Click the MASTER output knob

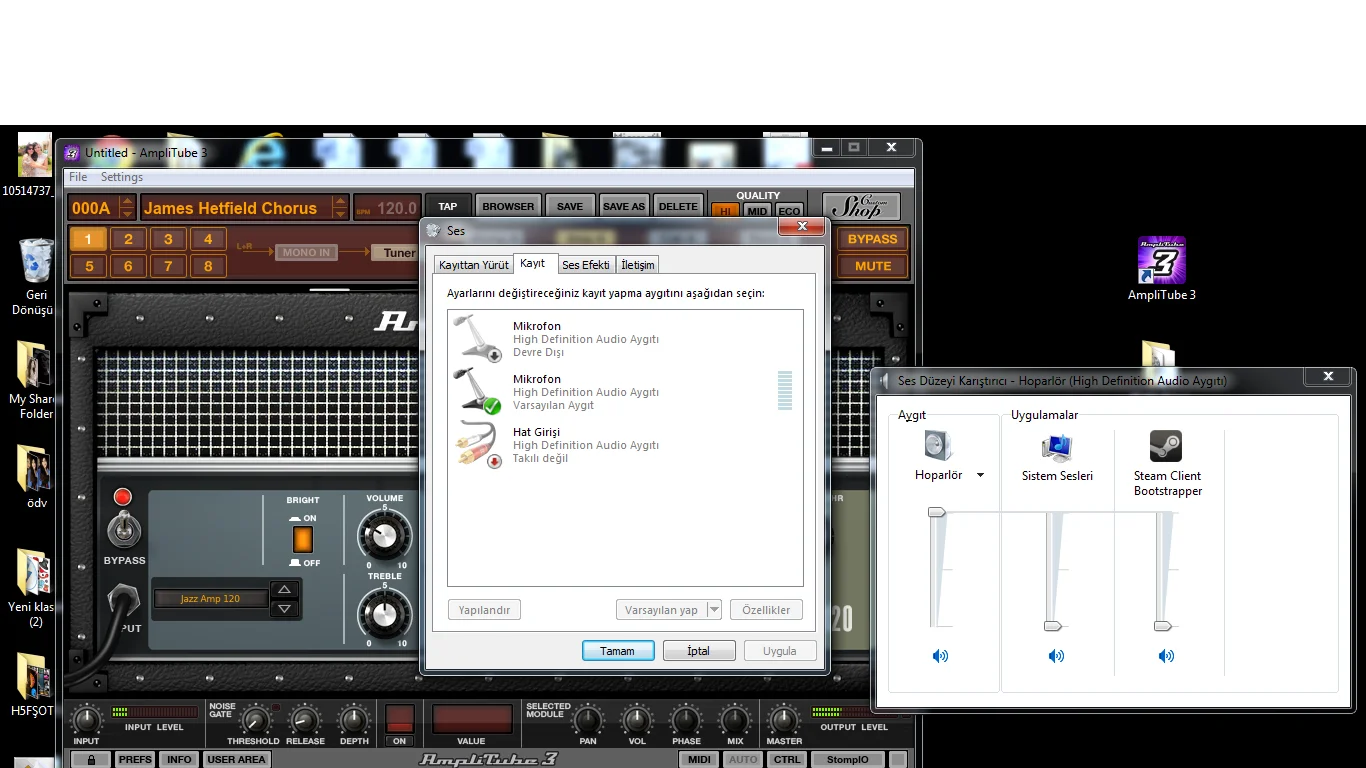(784, 720)
